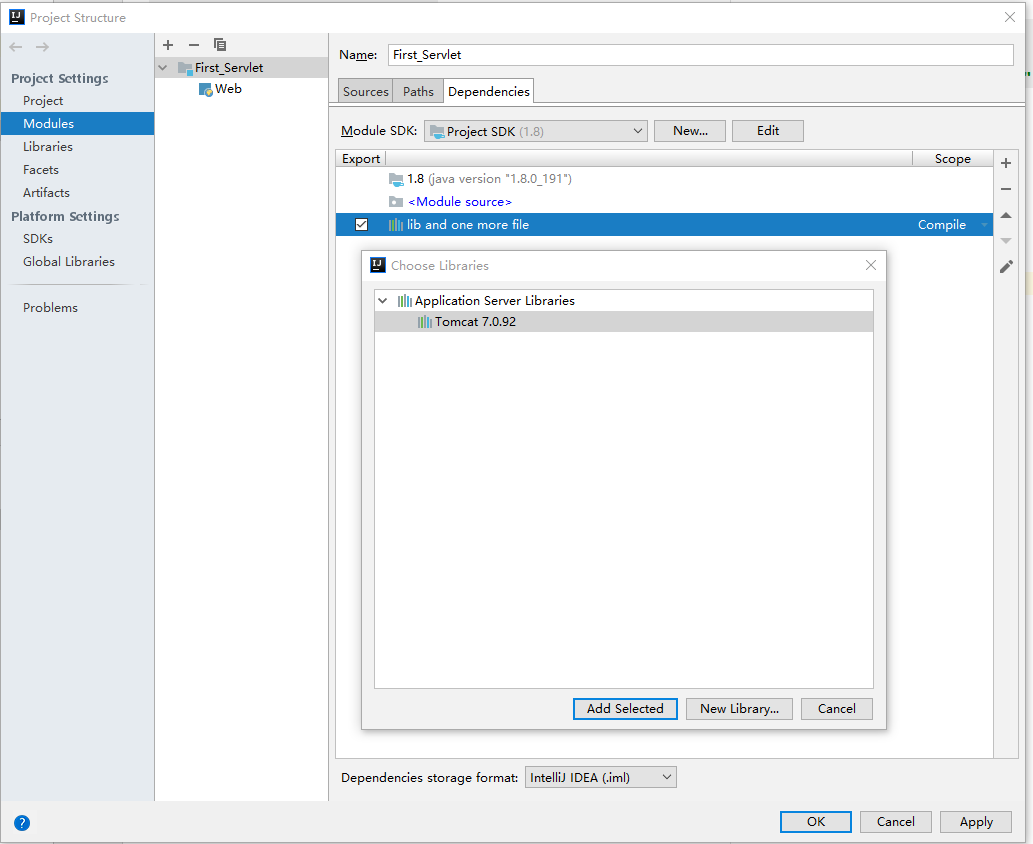Click the Apply button
This screenshot has height=844, width=1033.
click(976, 822)
